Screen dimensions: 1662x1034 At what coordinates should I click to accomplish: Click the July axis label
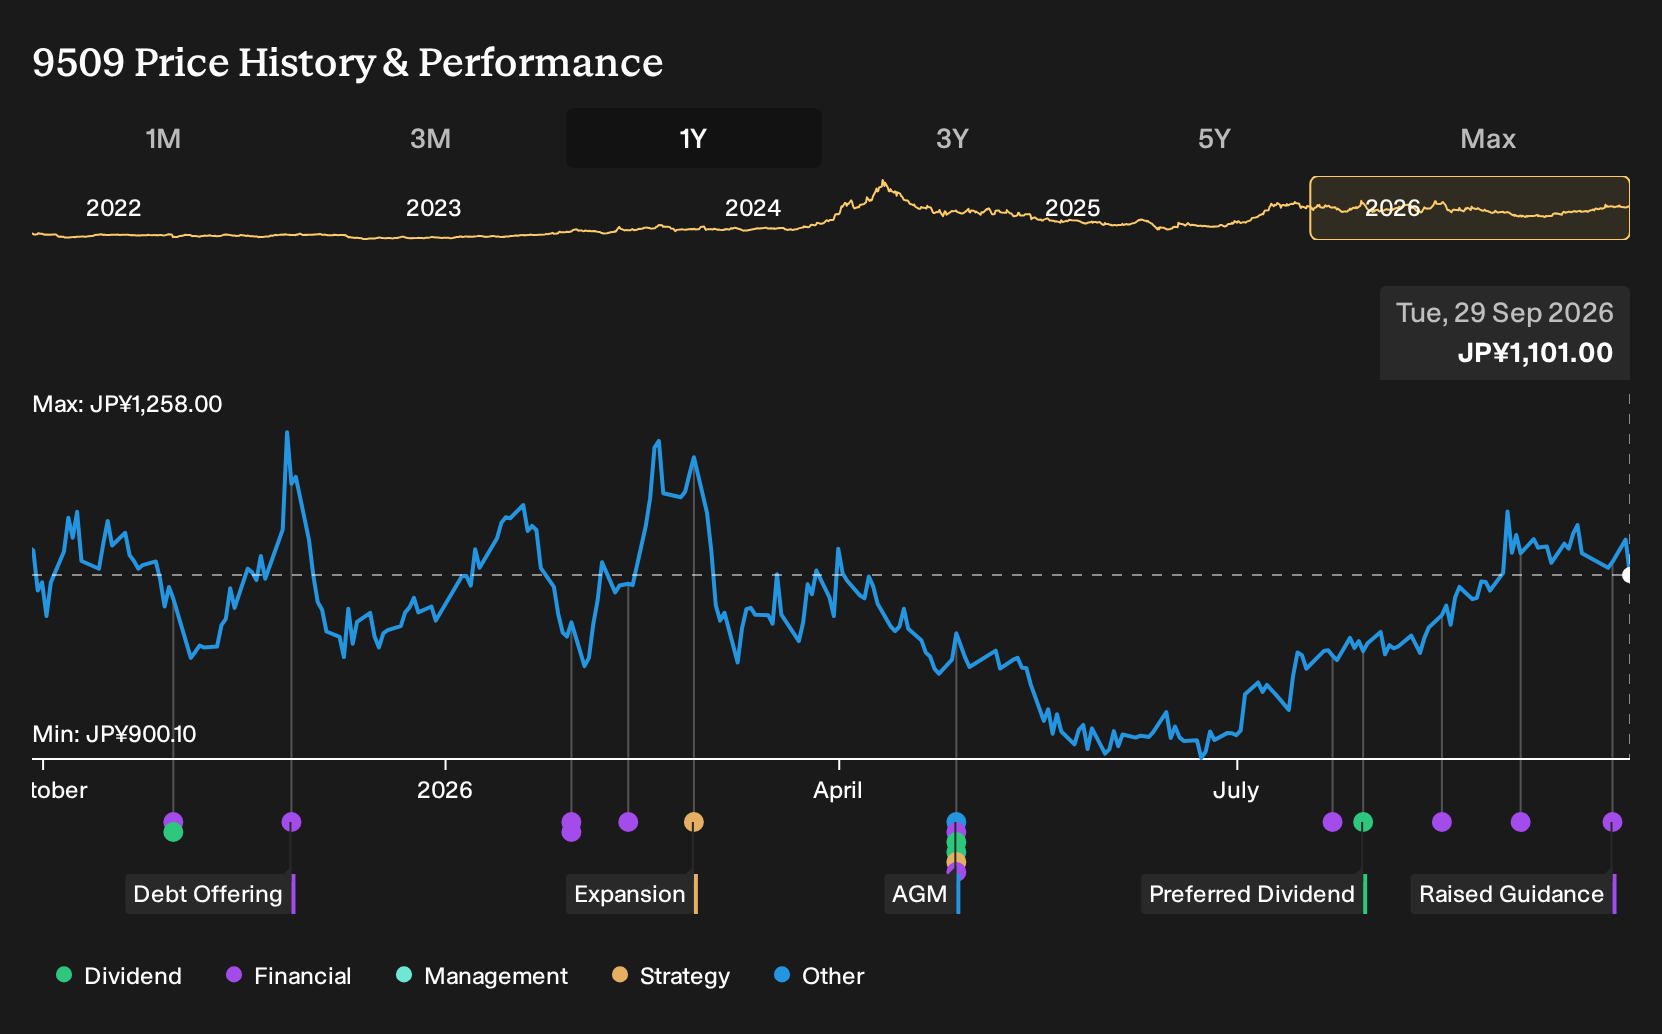coord(1236,790)
